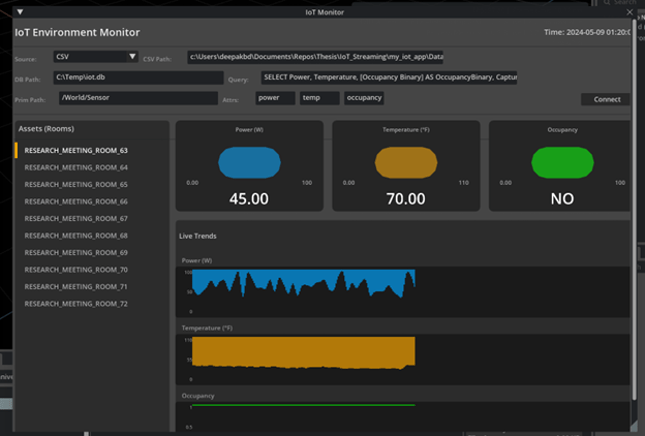Image resolution: width=645 pixels, height=436 pixels.
Task: Click the power attribute field
Action: [275, 98]
